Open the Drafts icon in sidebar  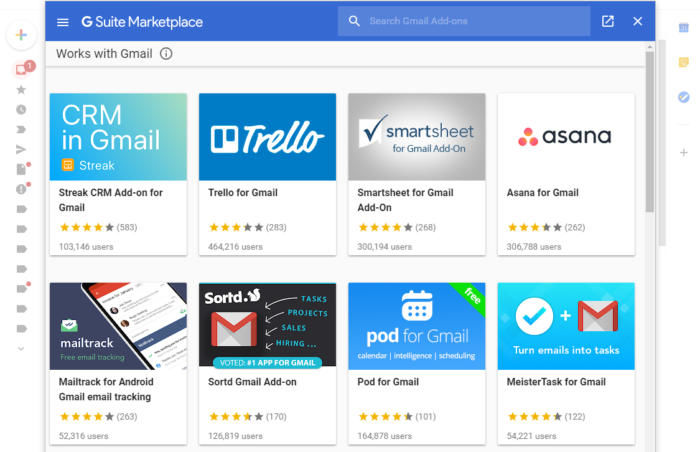point(22,168)
